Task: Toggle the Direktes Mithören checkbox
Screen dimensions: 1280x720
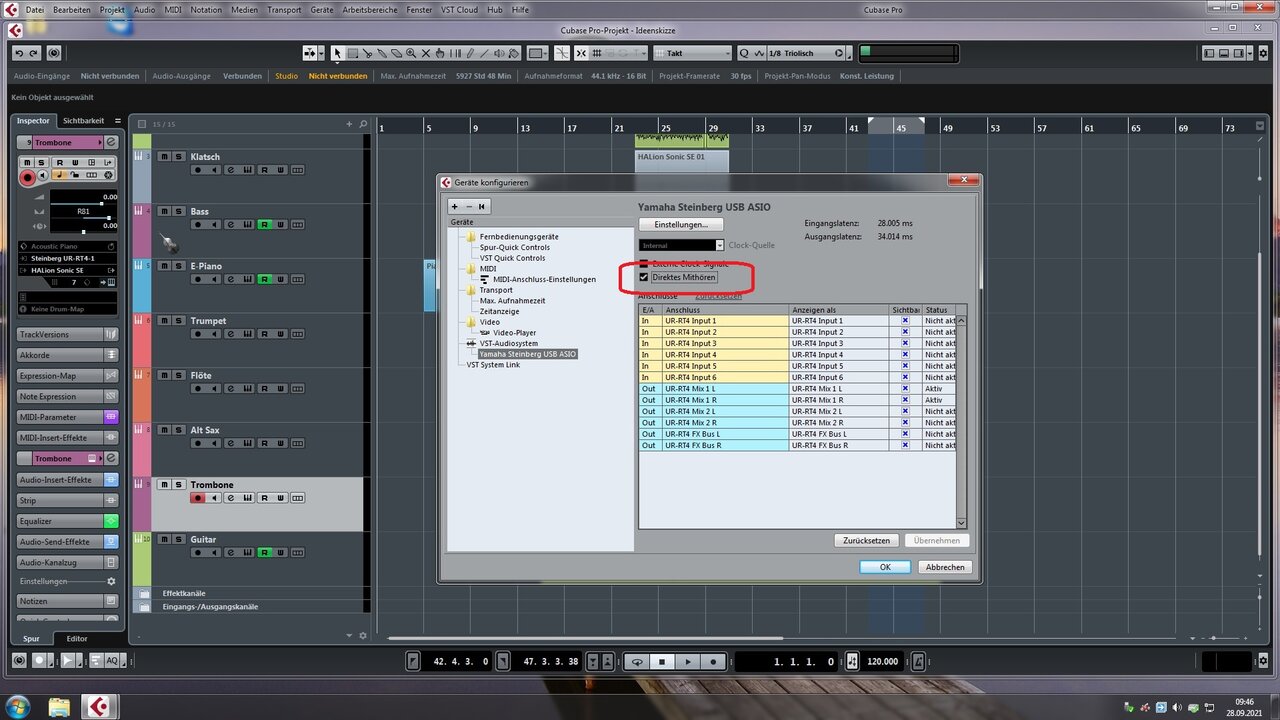Action: coord(644,277)
